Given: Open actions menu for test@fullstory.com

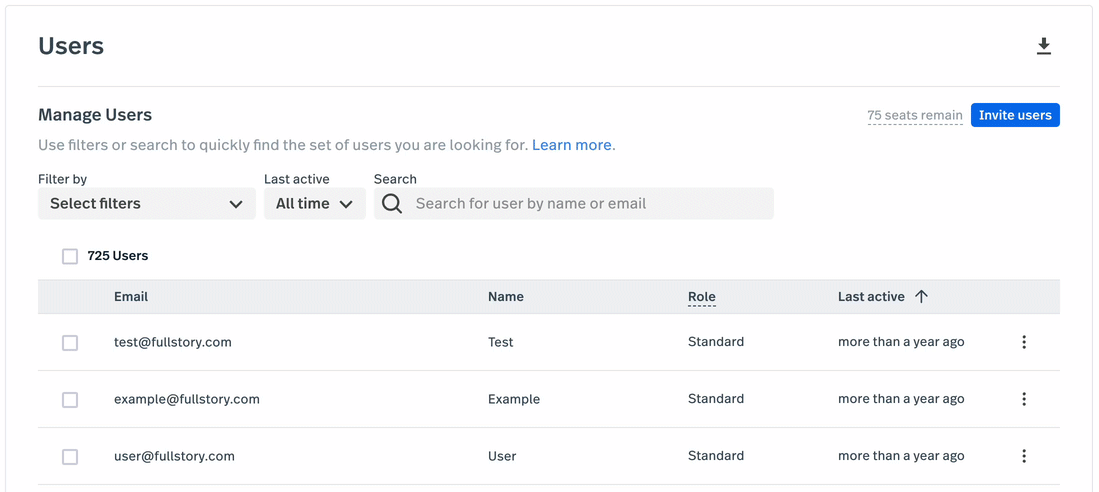Looking at the screenshot, I should coord(1024,342).
